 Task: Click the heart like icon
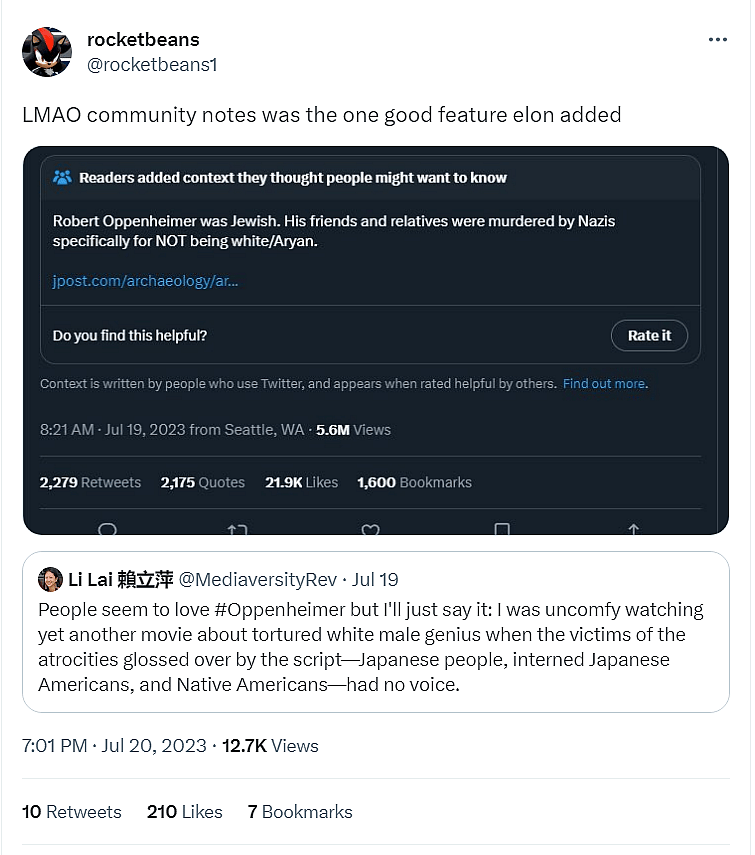point(369,528)
